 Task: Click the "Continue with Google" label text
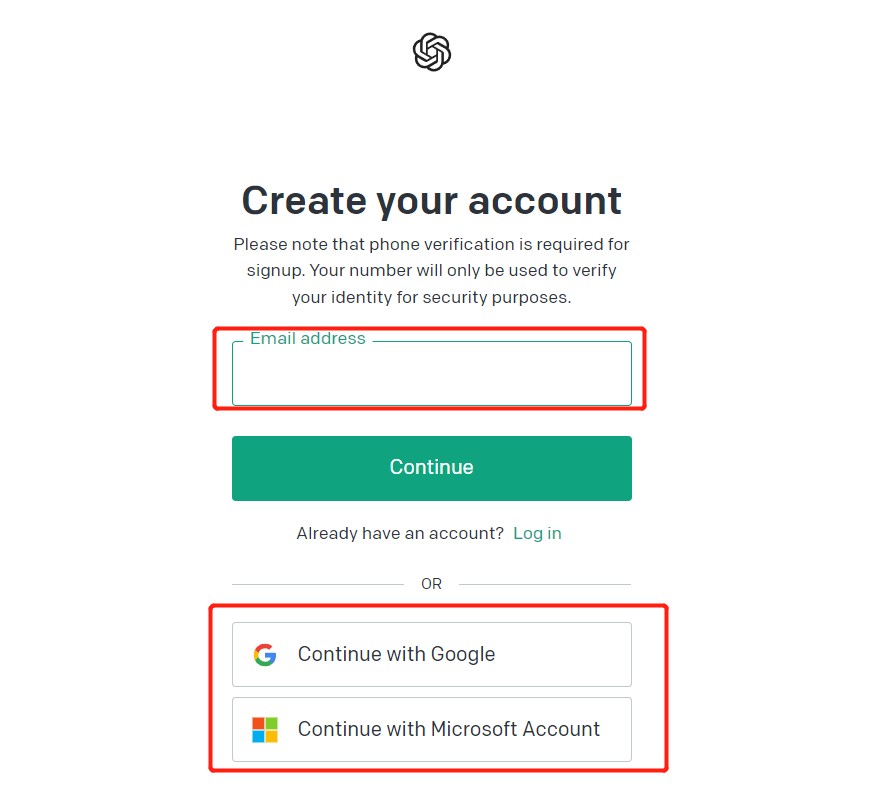[x=396, y=655]
